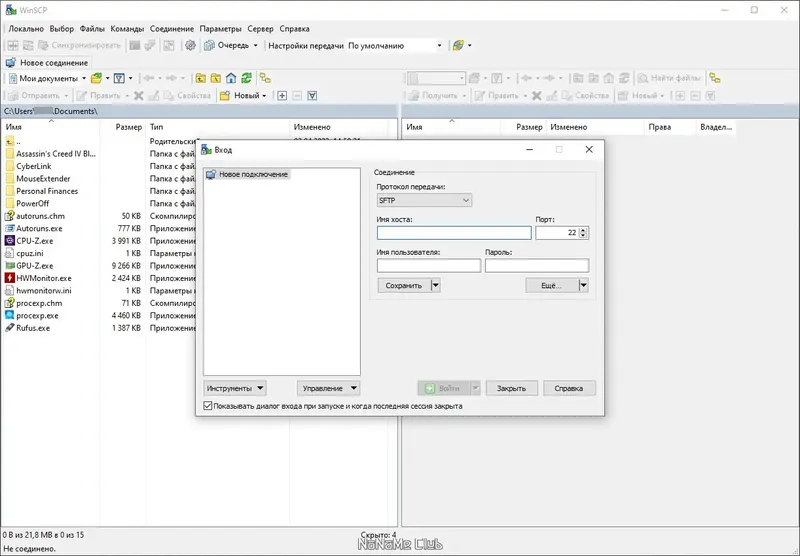Click the open directory folder icon in local panel

tap(96, 79)
